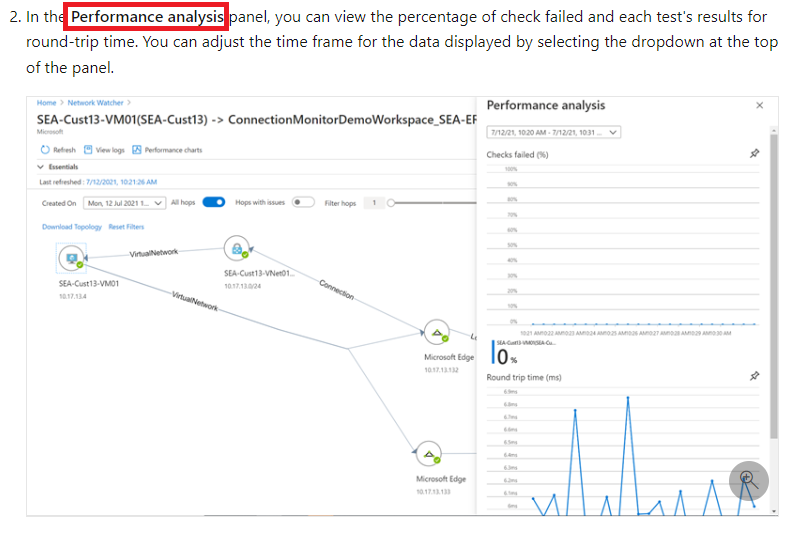The height and width of the screenshot is (533, 796).
Task: Click the Refresh icon in the toolbar
Action: click(x=45, y=150)
